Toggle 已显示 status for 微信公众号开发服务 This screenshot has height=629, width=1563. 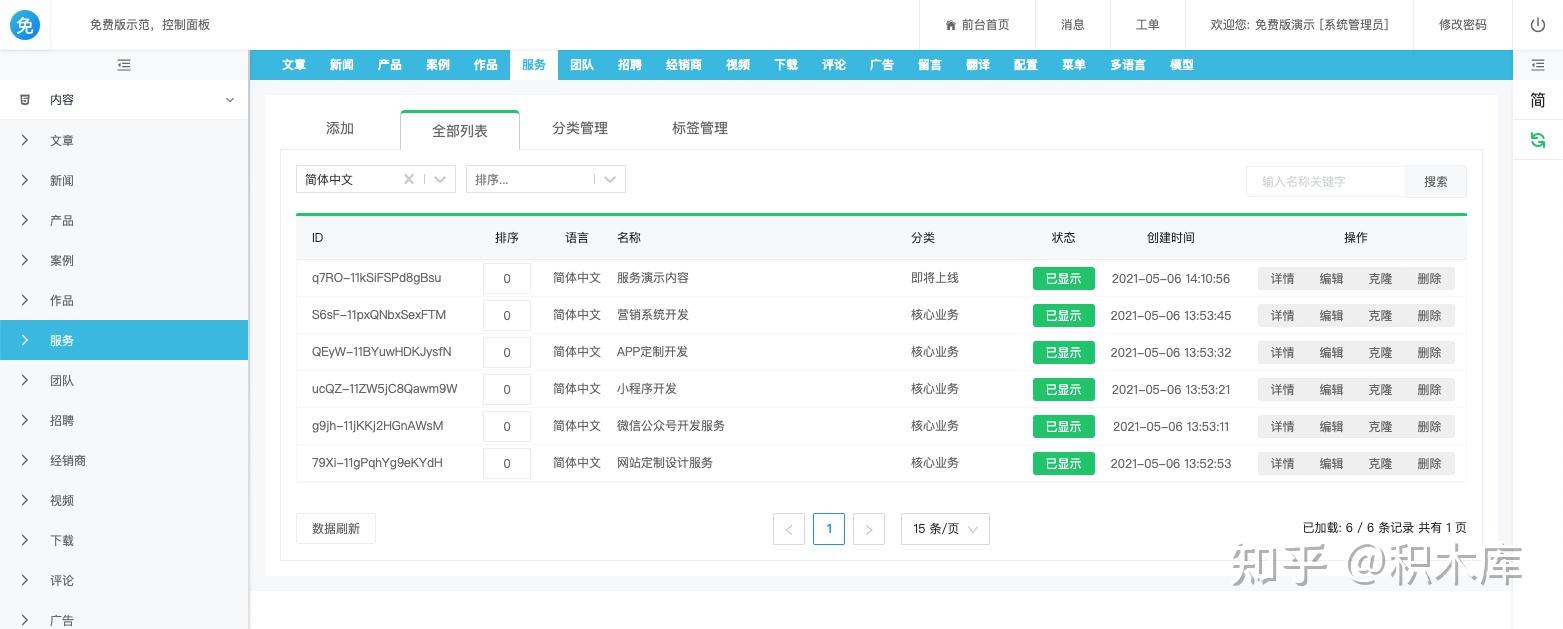pyautogui.click(x=1064, y=427)
